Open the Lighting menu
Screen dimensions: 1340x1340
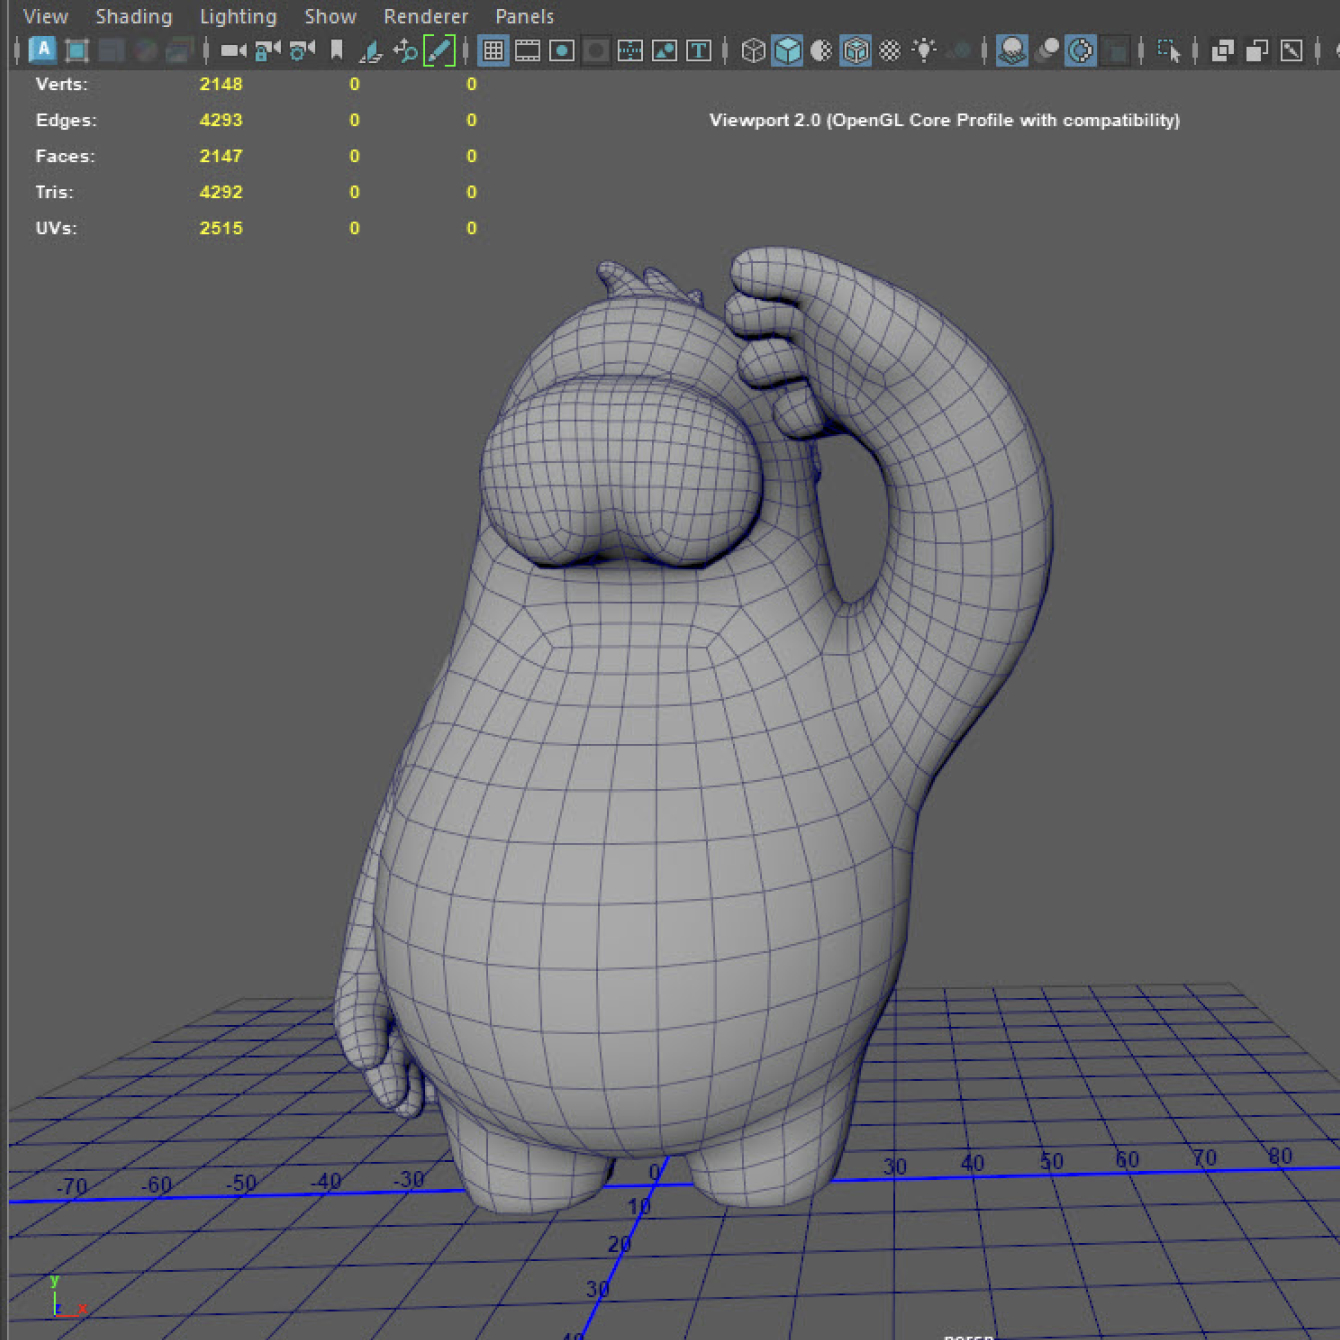pyautogui.click(x=238, y=16)
